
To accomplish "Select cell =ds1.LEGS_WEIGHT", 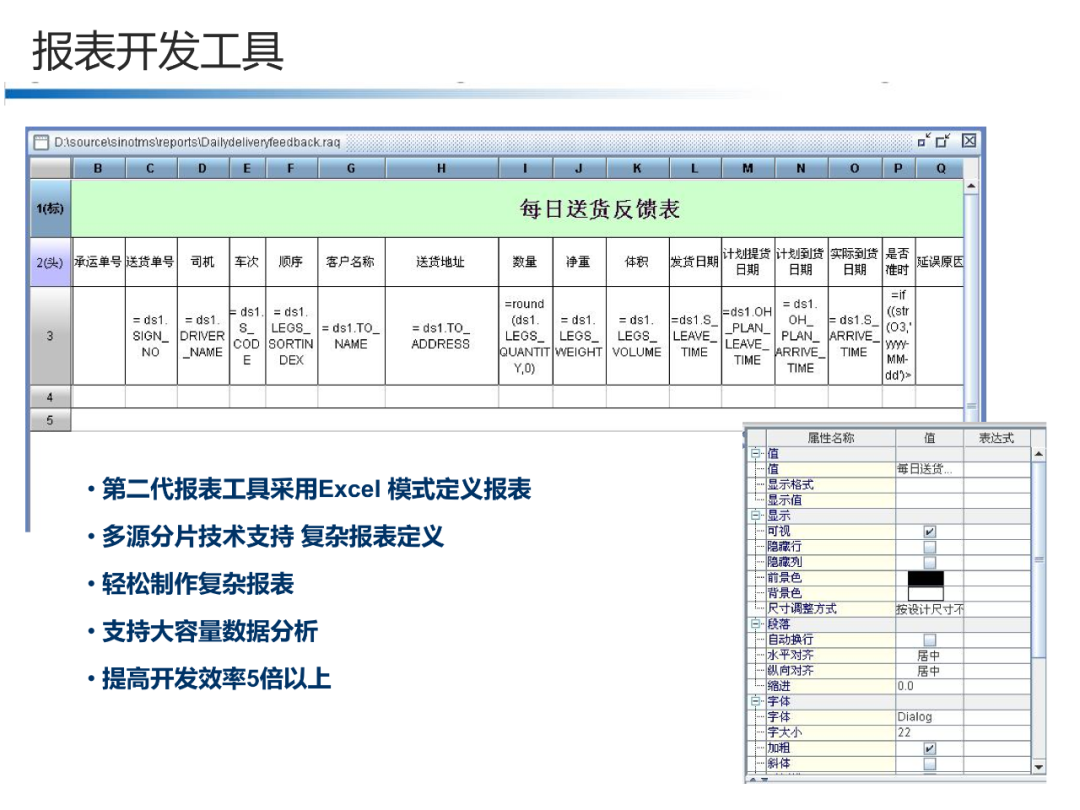I will (579, 336).
